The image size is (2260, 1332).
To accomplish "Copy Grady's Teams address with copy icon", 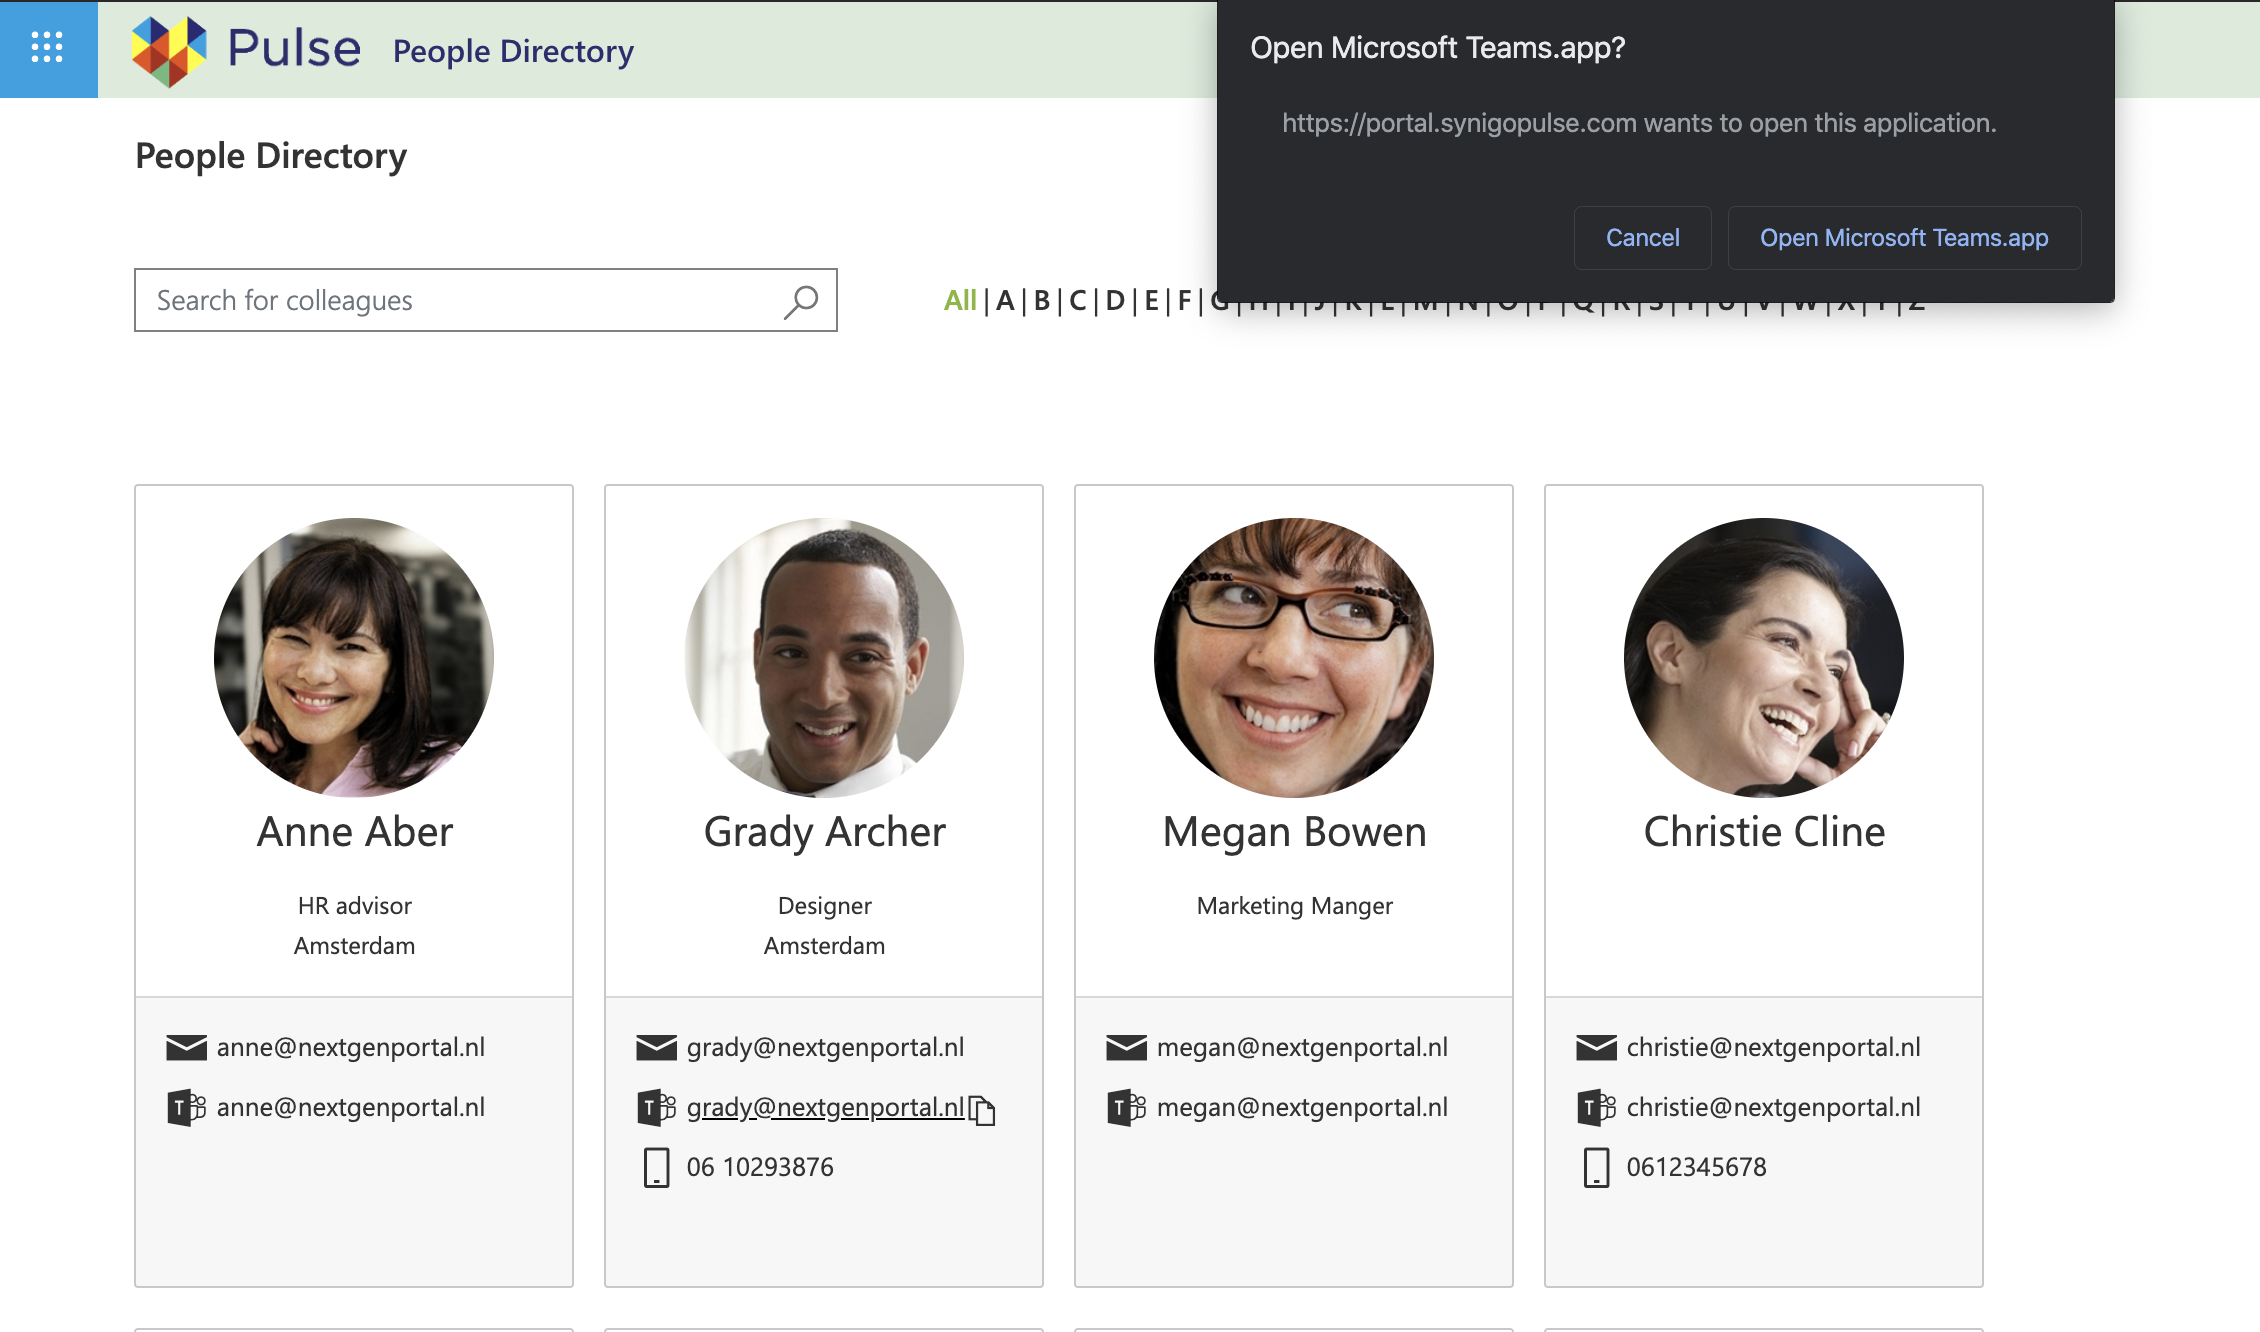I will [x=982, y=1110].
